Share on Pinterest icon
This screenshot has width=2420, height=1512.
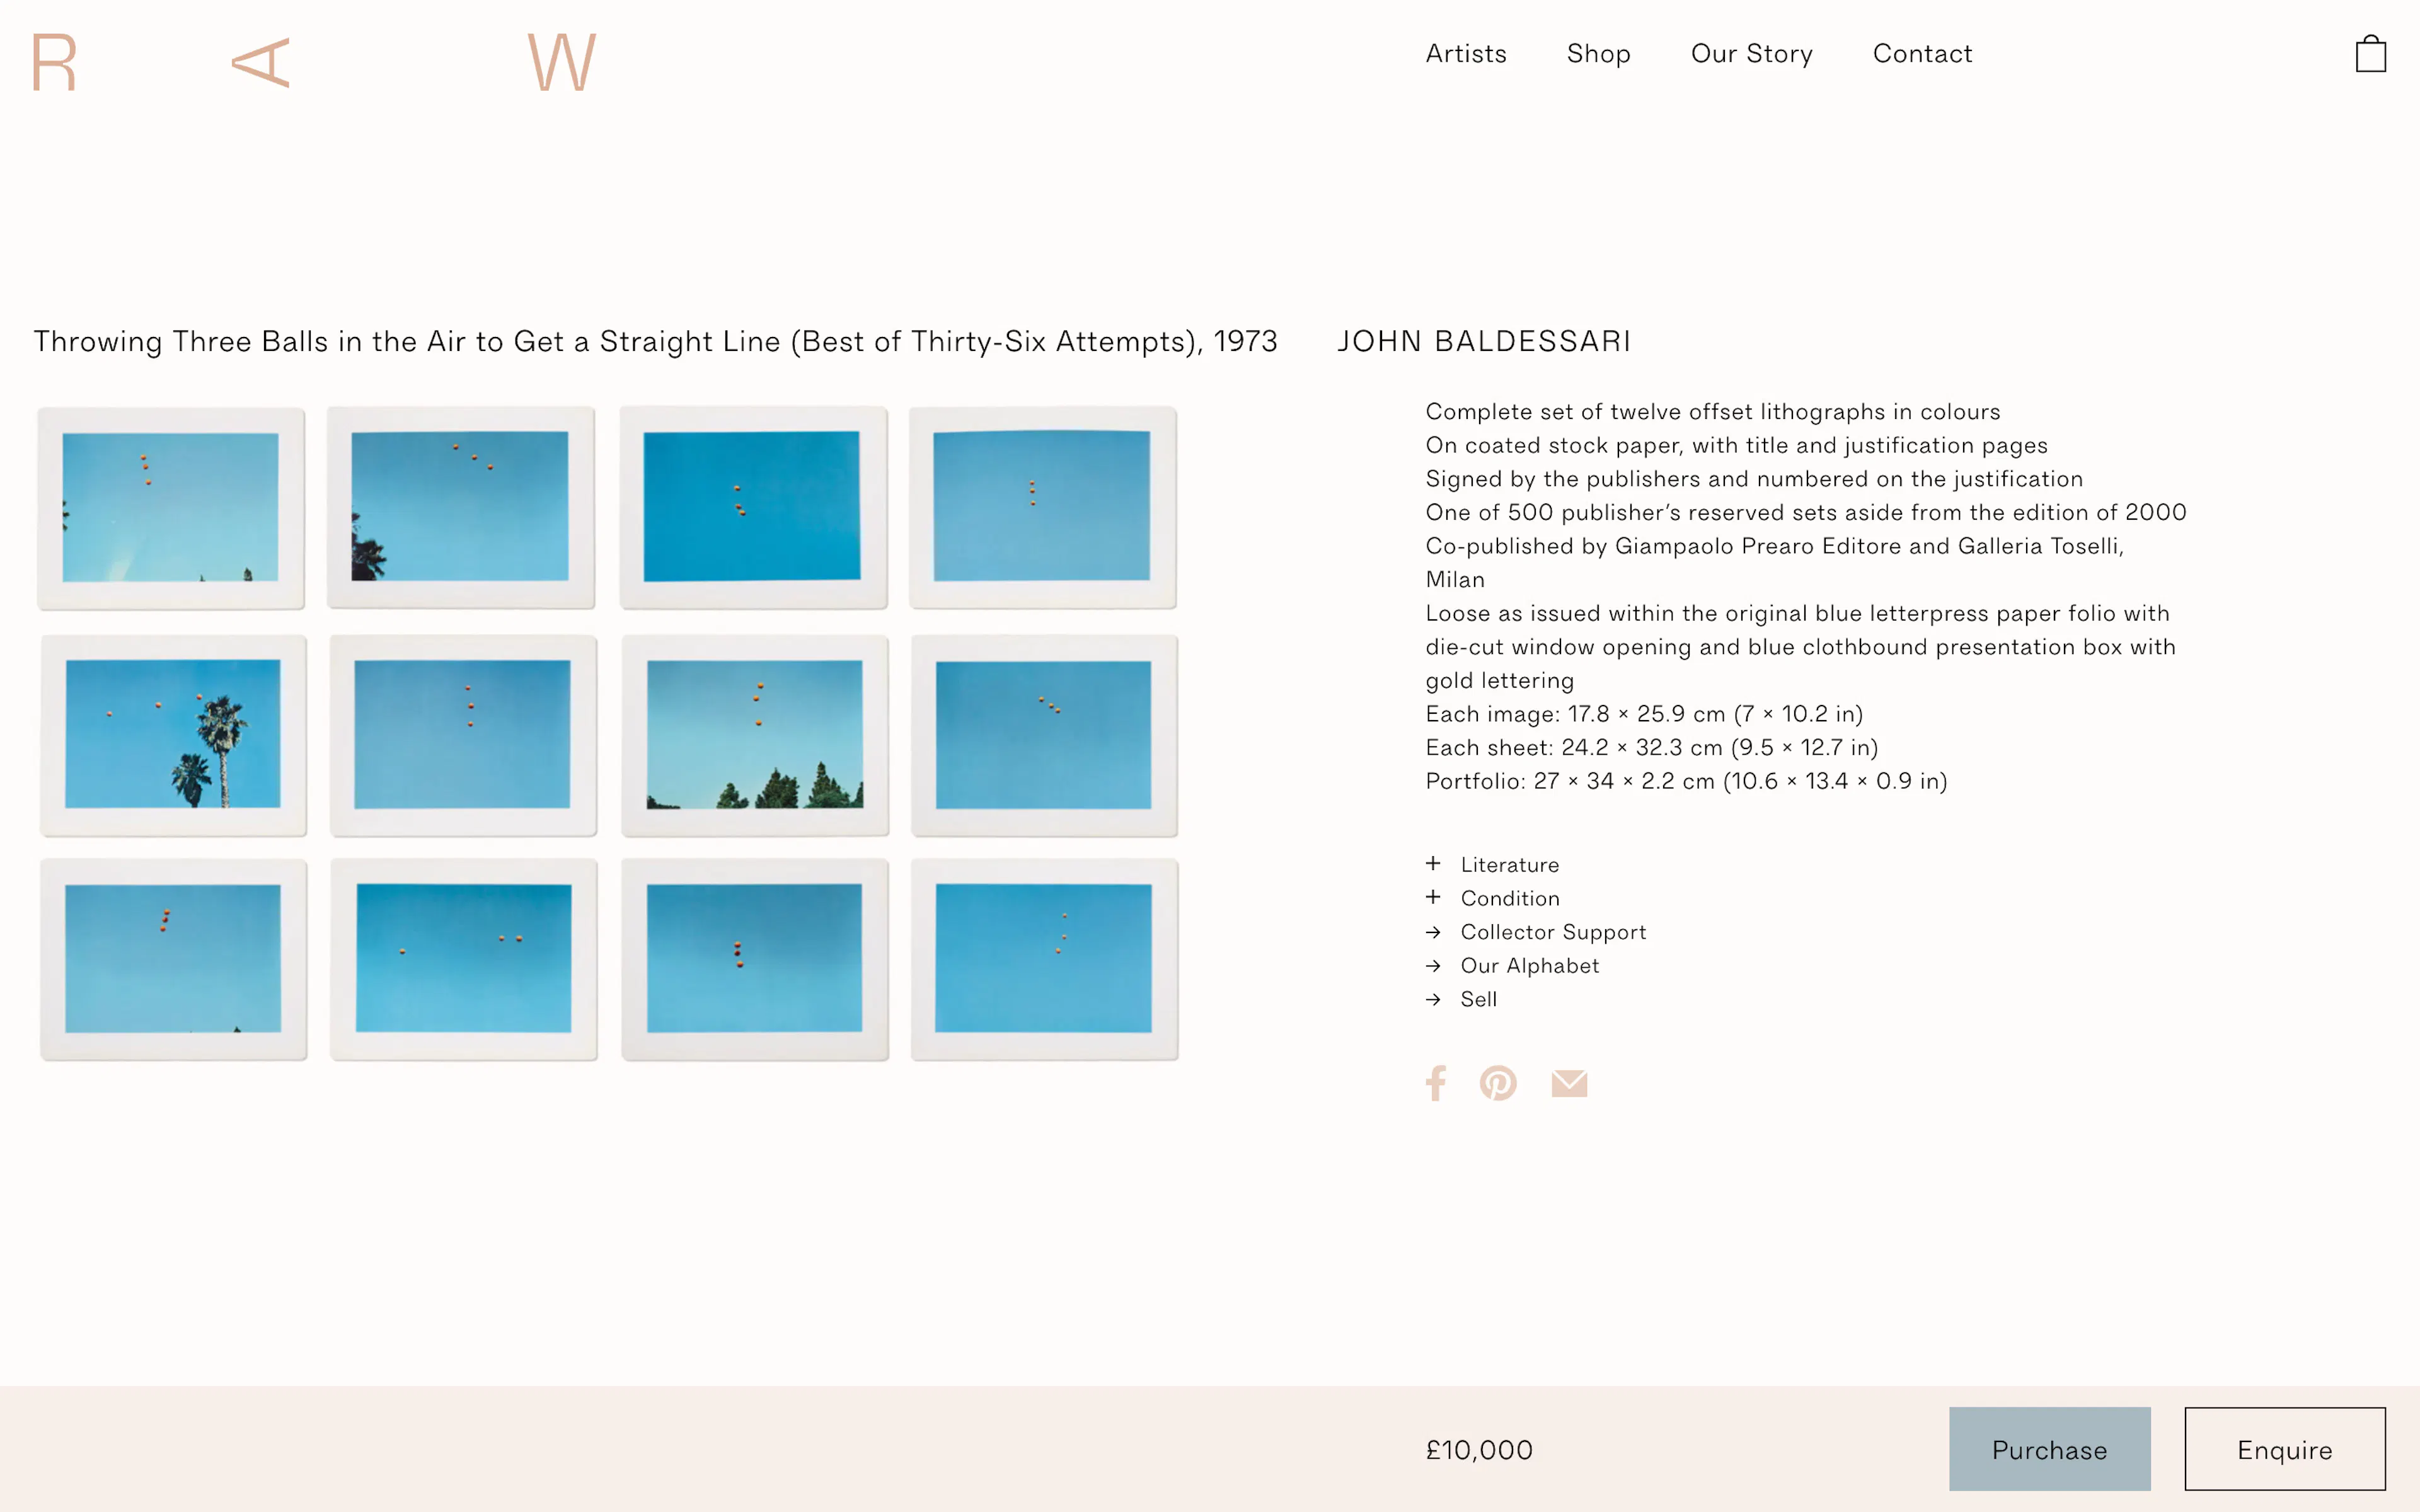1498,1083
